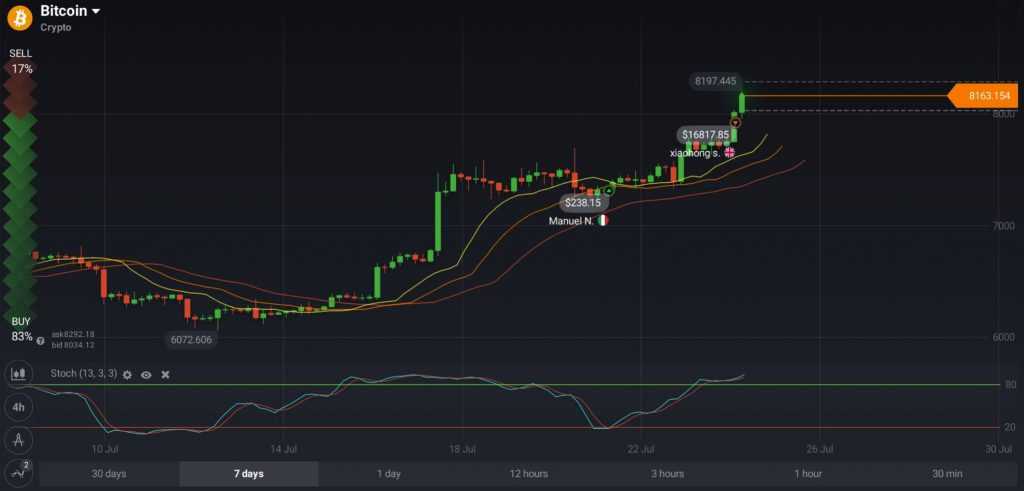Select the 12 hours timeframe tab
Screen dimensions: 1024x491
[529, 474]
